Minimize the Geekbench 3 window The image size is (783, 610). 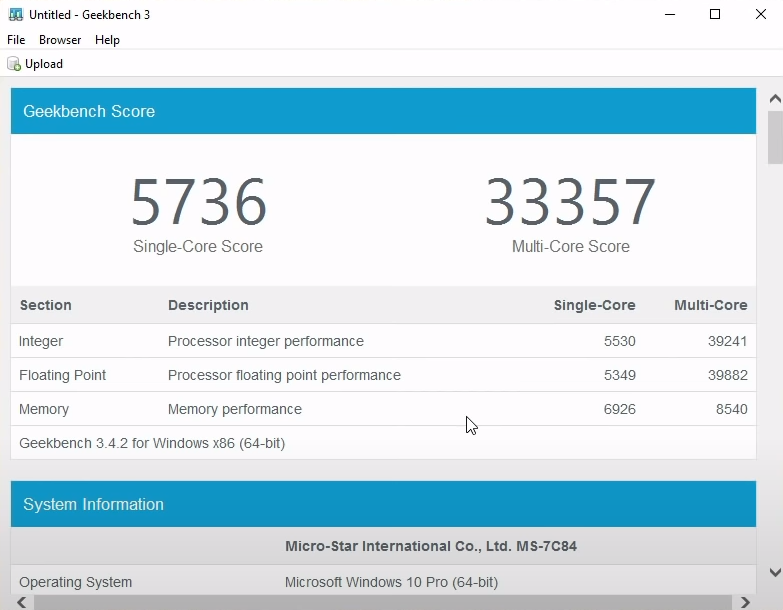[668, 15]
